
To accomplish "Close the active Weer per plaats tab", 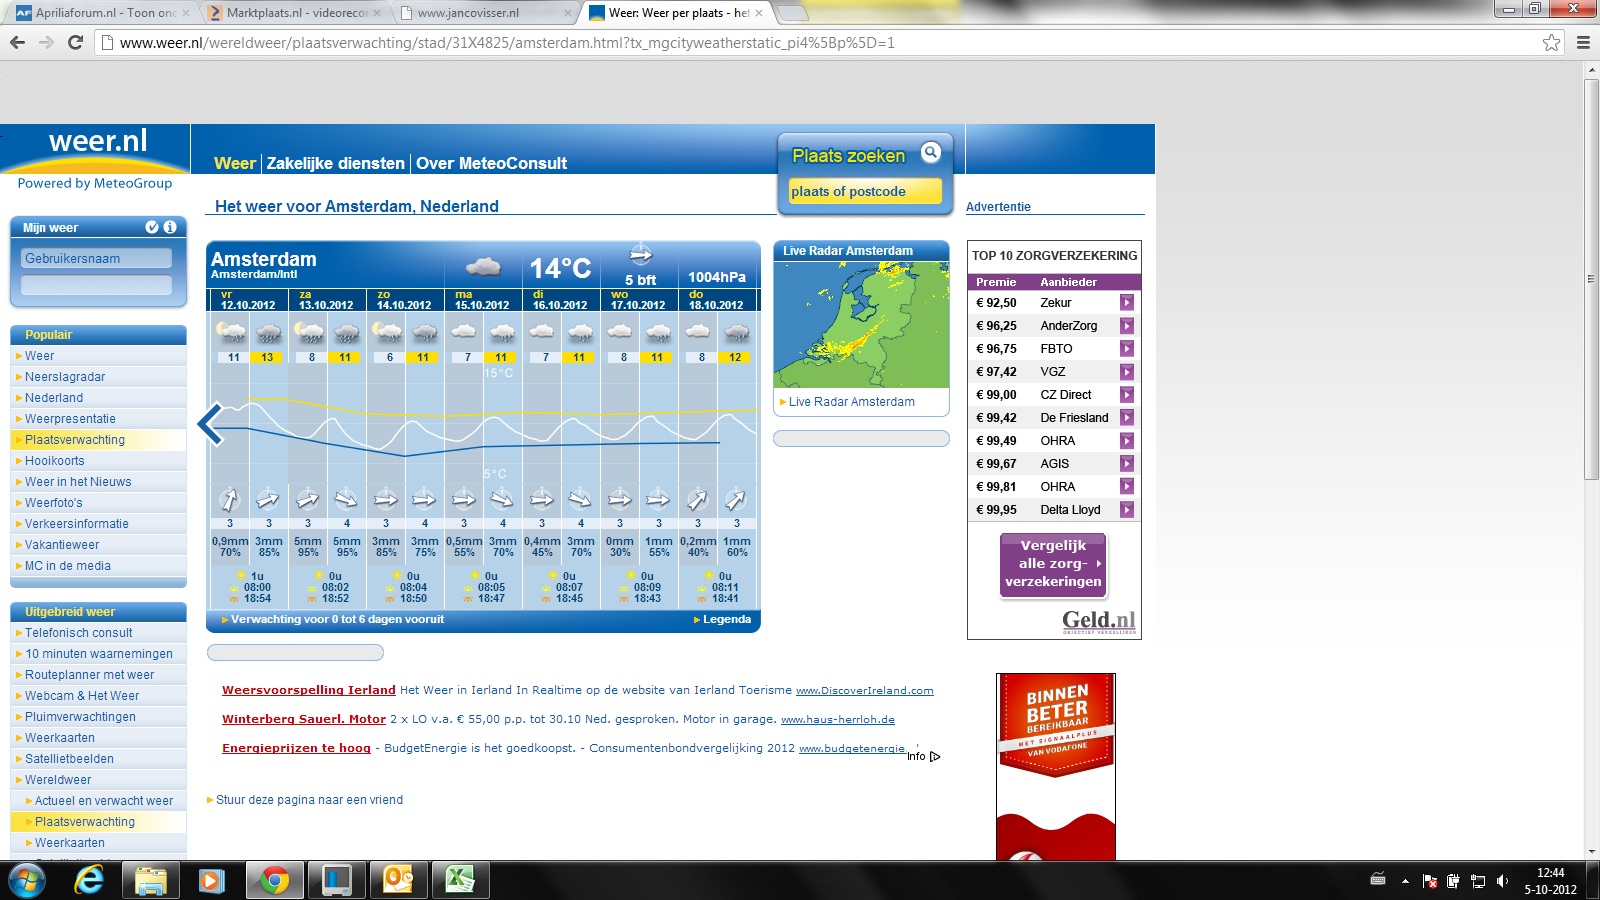I will click(x=759, y=13).
